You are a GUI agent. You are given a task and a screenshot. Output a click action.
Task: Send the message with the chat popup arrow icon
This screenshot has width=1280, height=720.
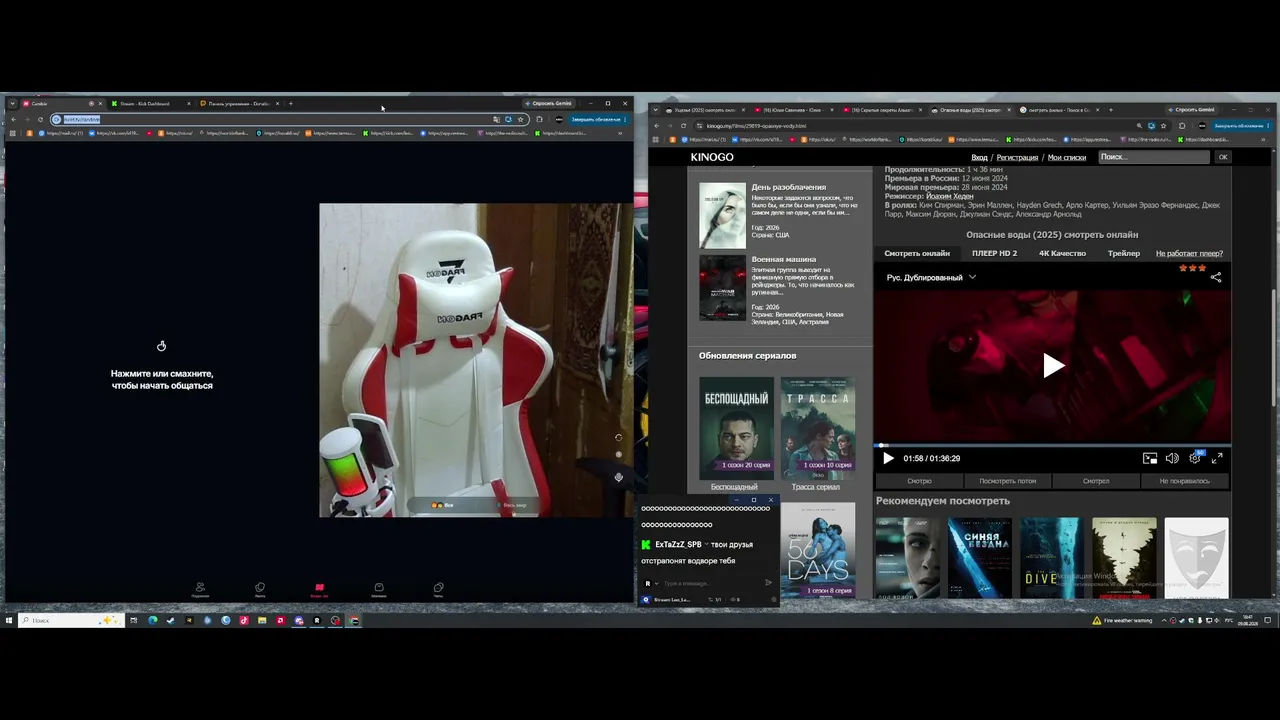click(768, 583)
